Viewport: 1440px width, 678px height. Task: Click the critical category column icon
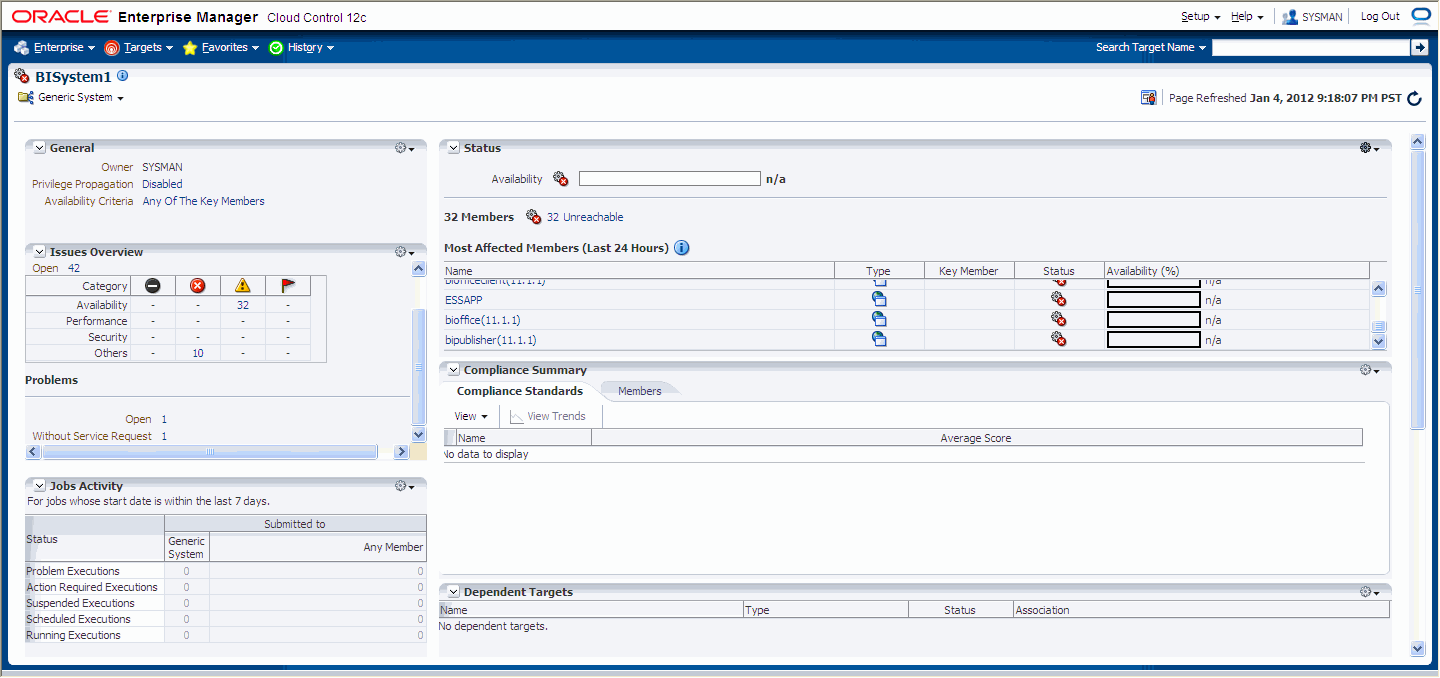pyautogui.click(x=198, y=286)
